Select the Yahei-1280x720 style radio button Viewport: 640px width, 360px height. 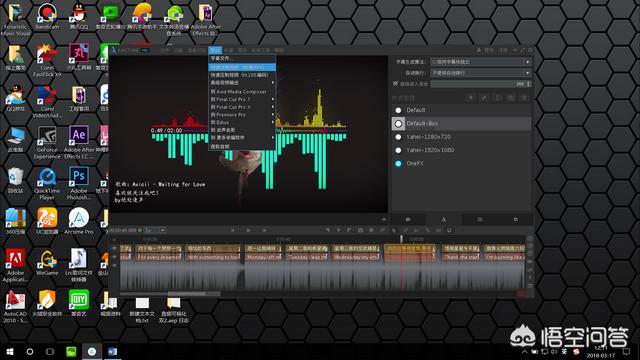[398, 137]
